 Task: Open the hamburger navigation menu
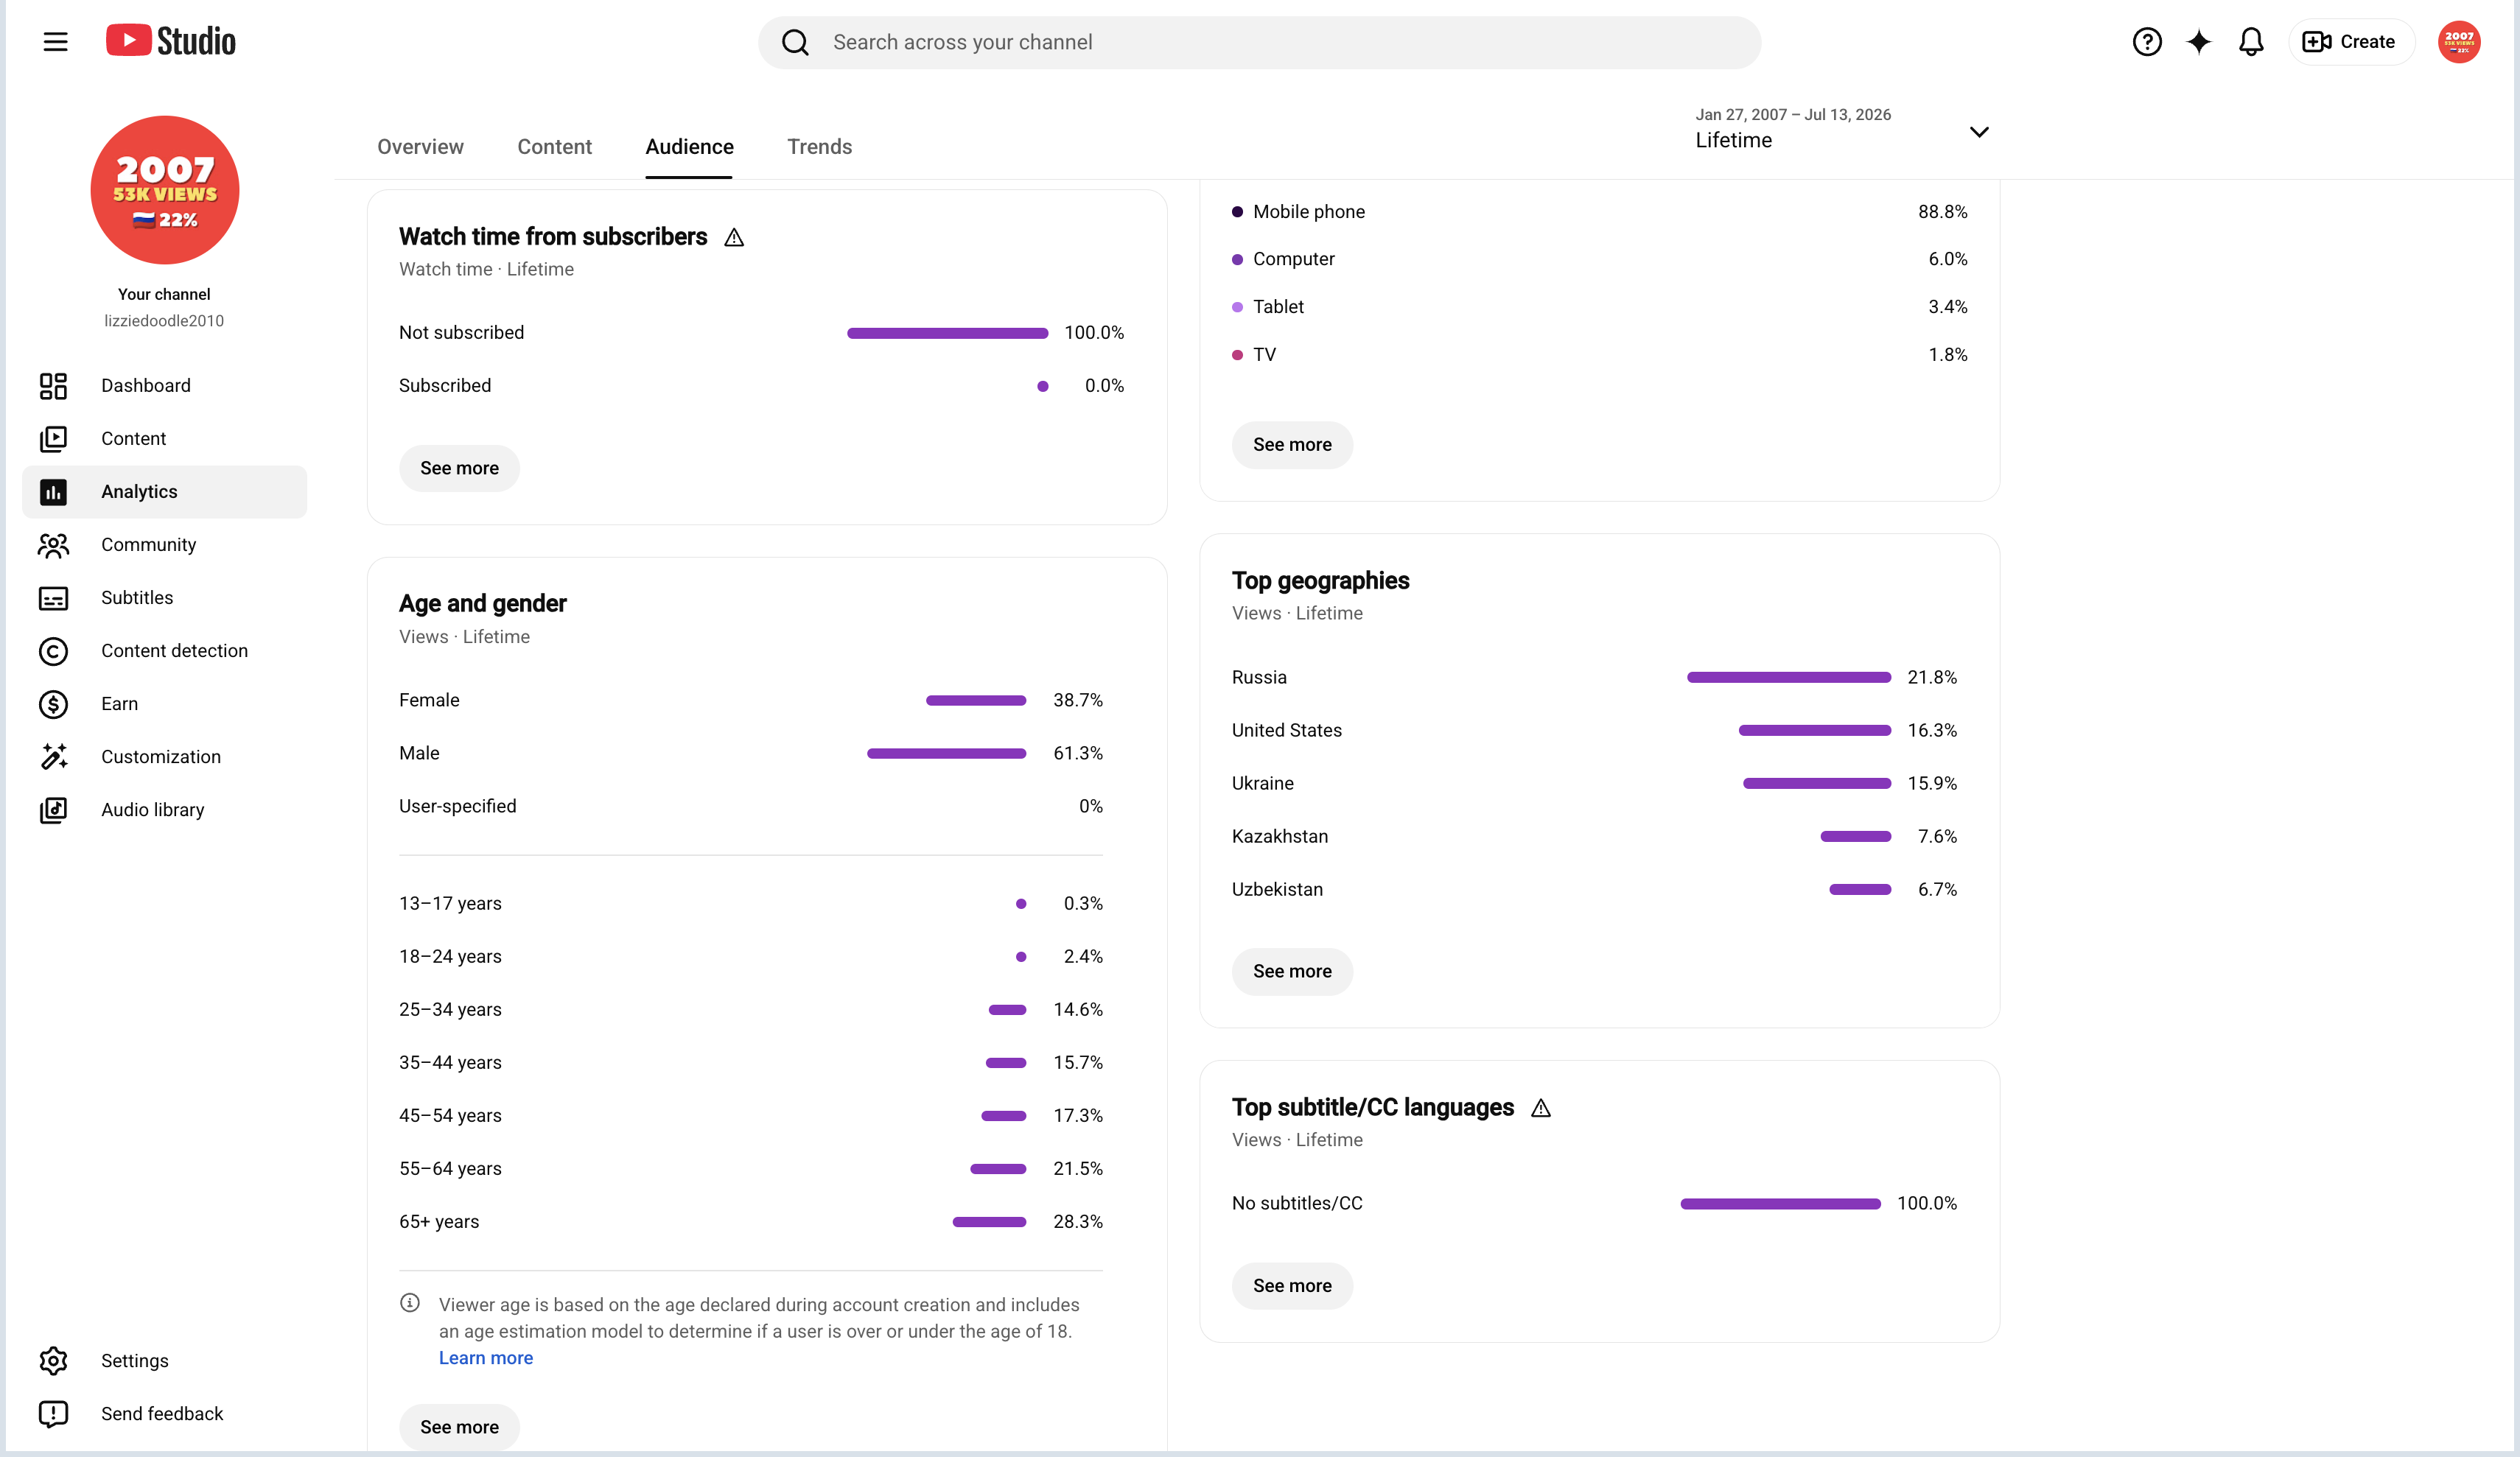pyautogui.click(x=55, y=42)
